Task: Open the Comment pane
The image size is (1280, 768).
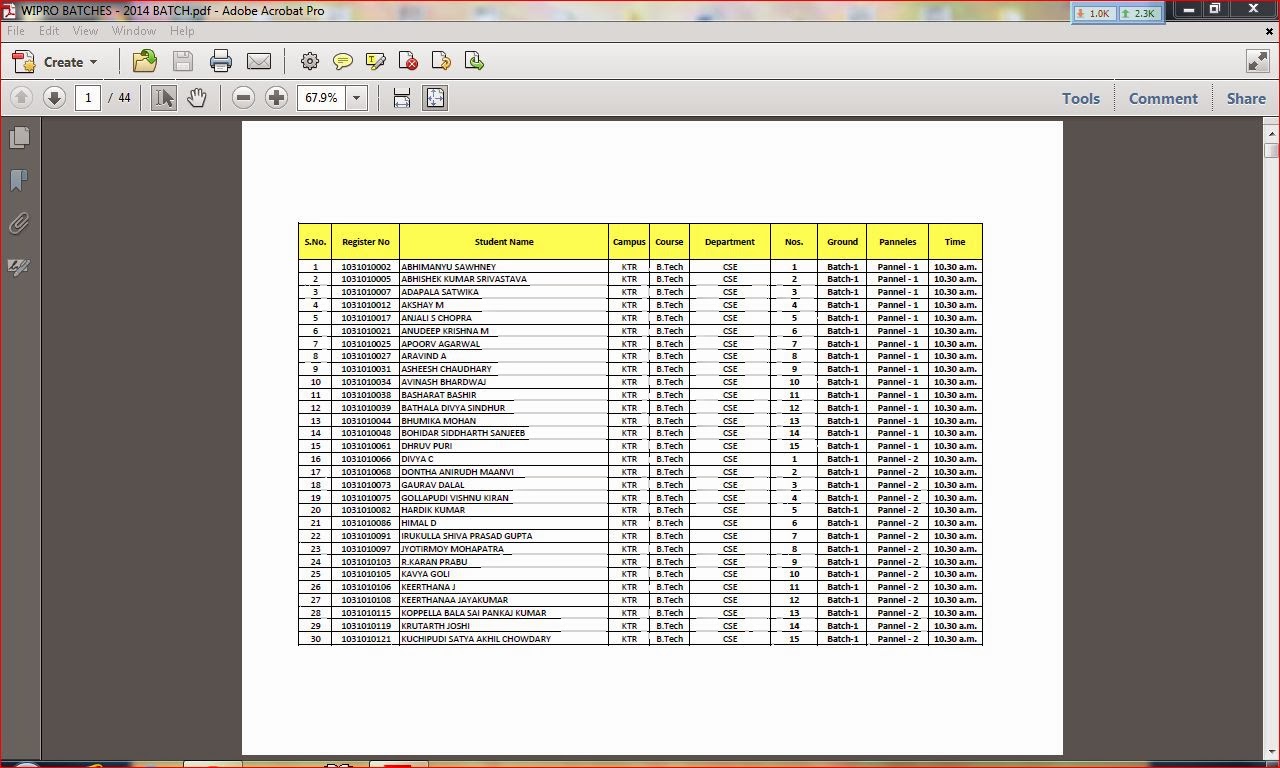Action: click(1162, 98)
